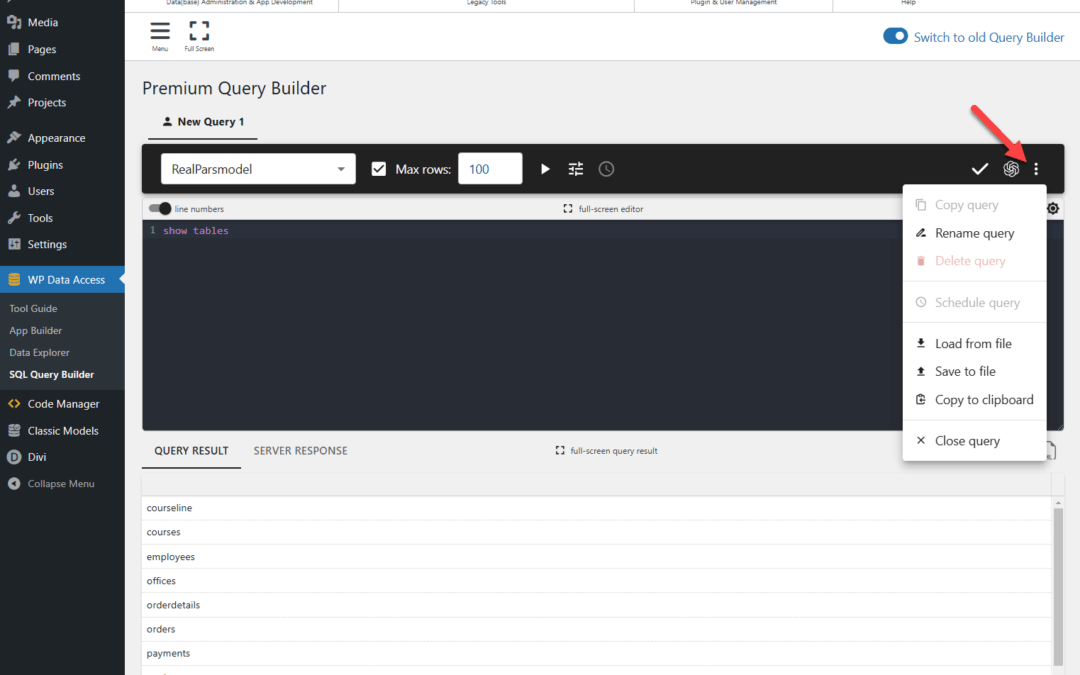Click the checkmark save icon
The width and height of the screenshot is (1080, 675).
[979, 169]
